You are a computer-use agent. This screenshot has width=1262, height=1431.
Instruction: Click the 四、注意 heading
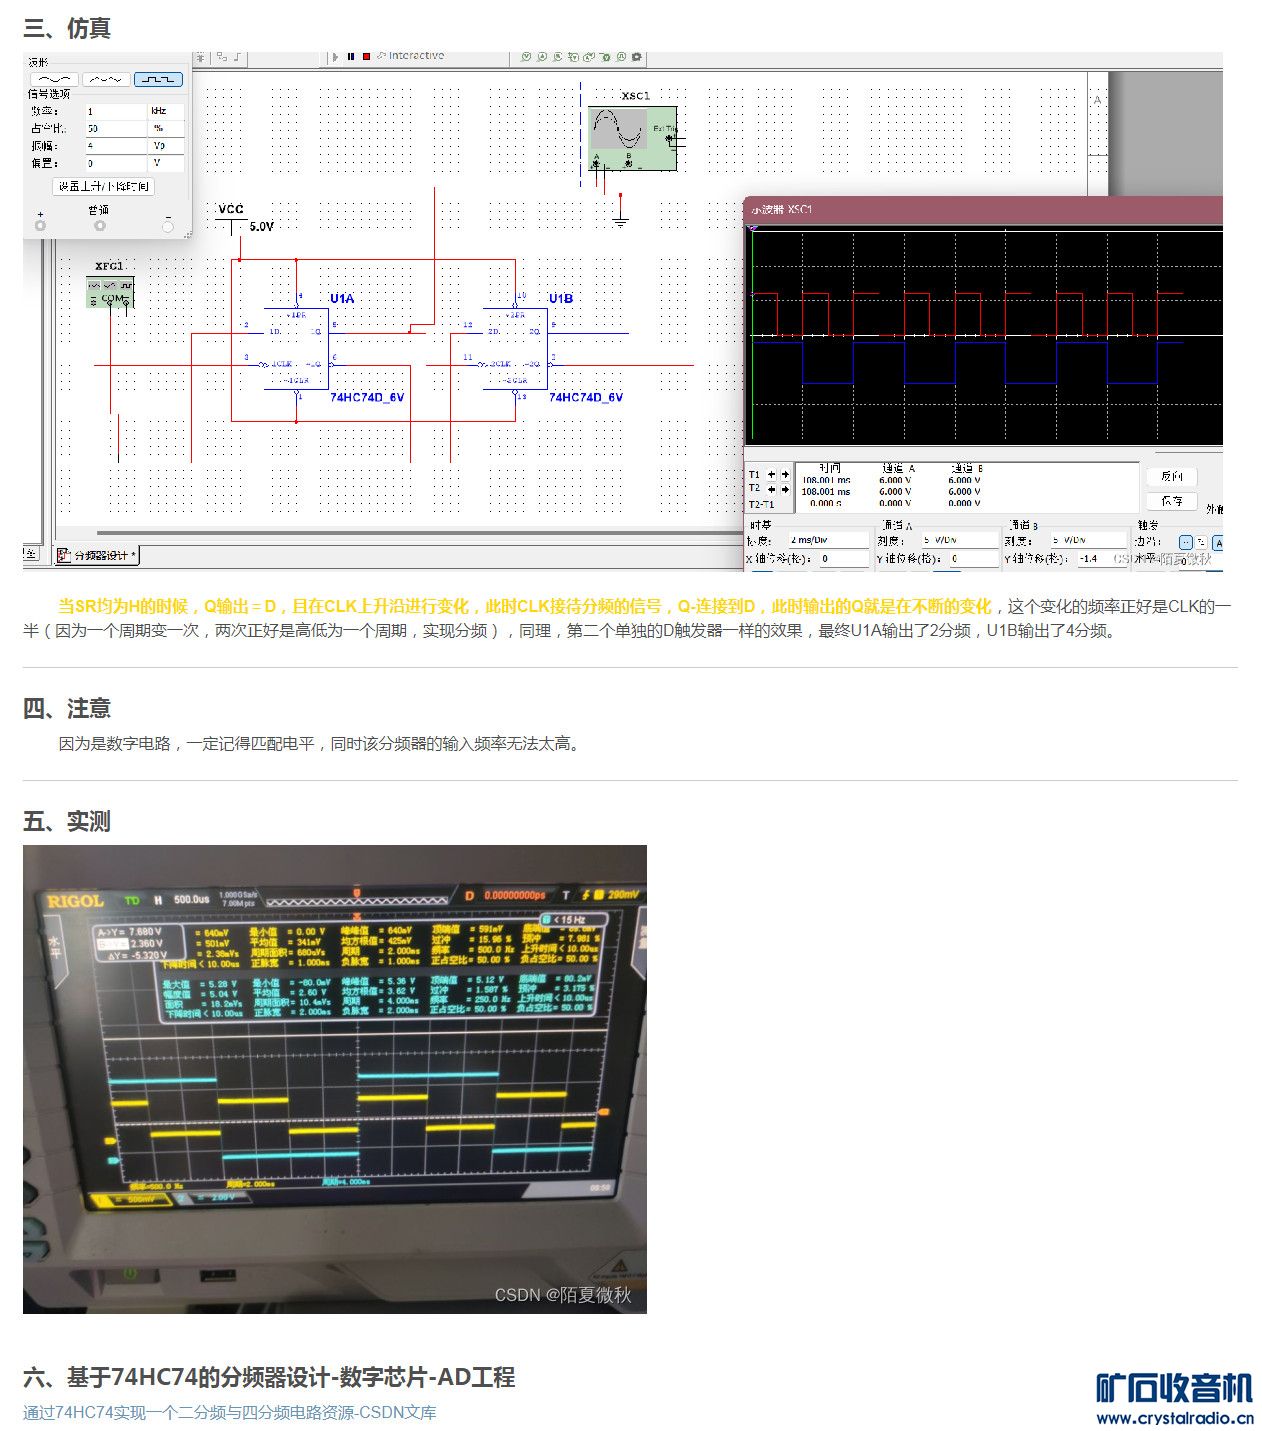67,708
